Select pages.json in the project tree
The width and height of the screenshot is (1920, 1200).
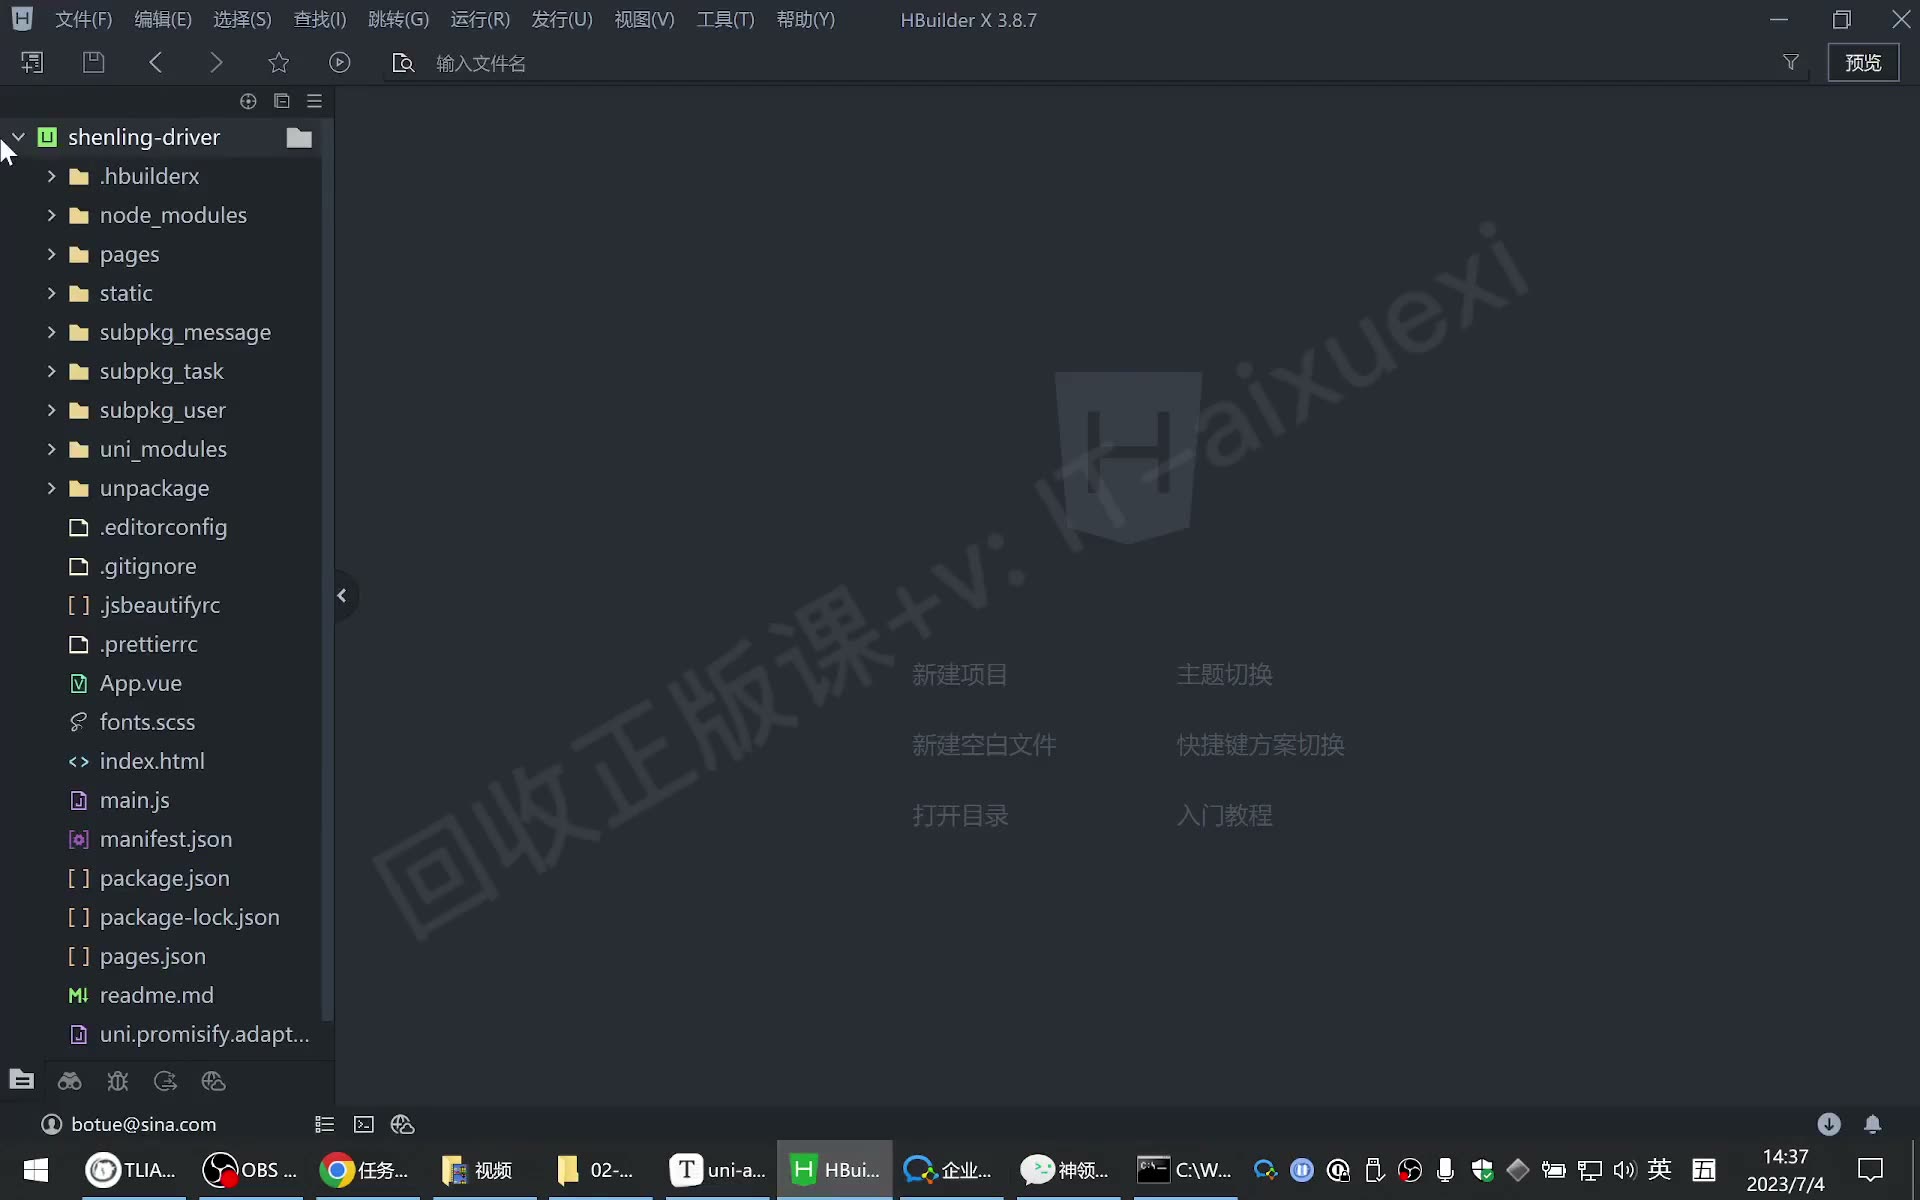[x=153, y=956]
